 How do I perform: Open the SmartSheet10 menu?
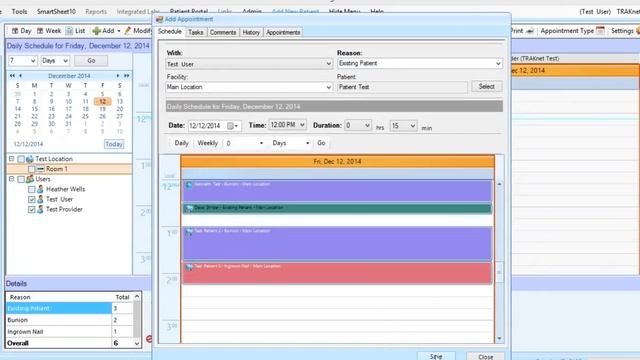(56, 11)
